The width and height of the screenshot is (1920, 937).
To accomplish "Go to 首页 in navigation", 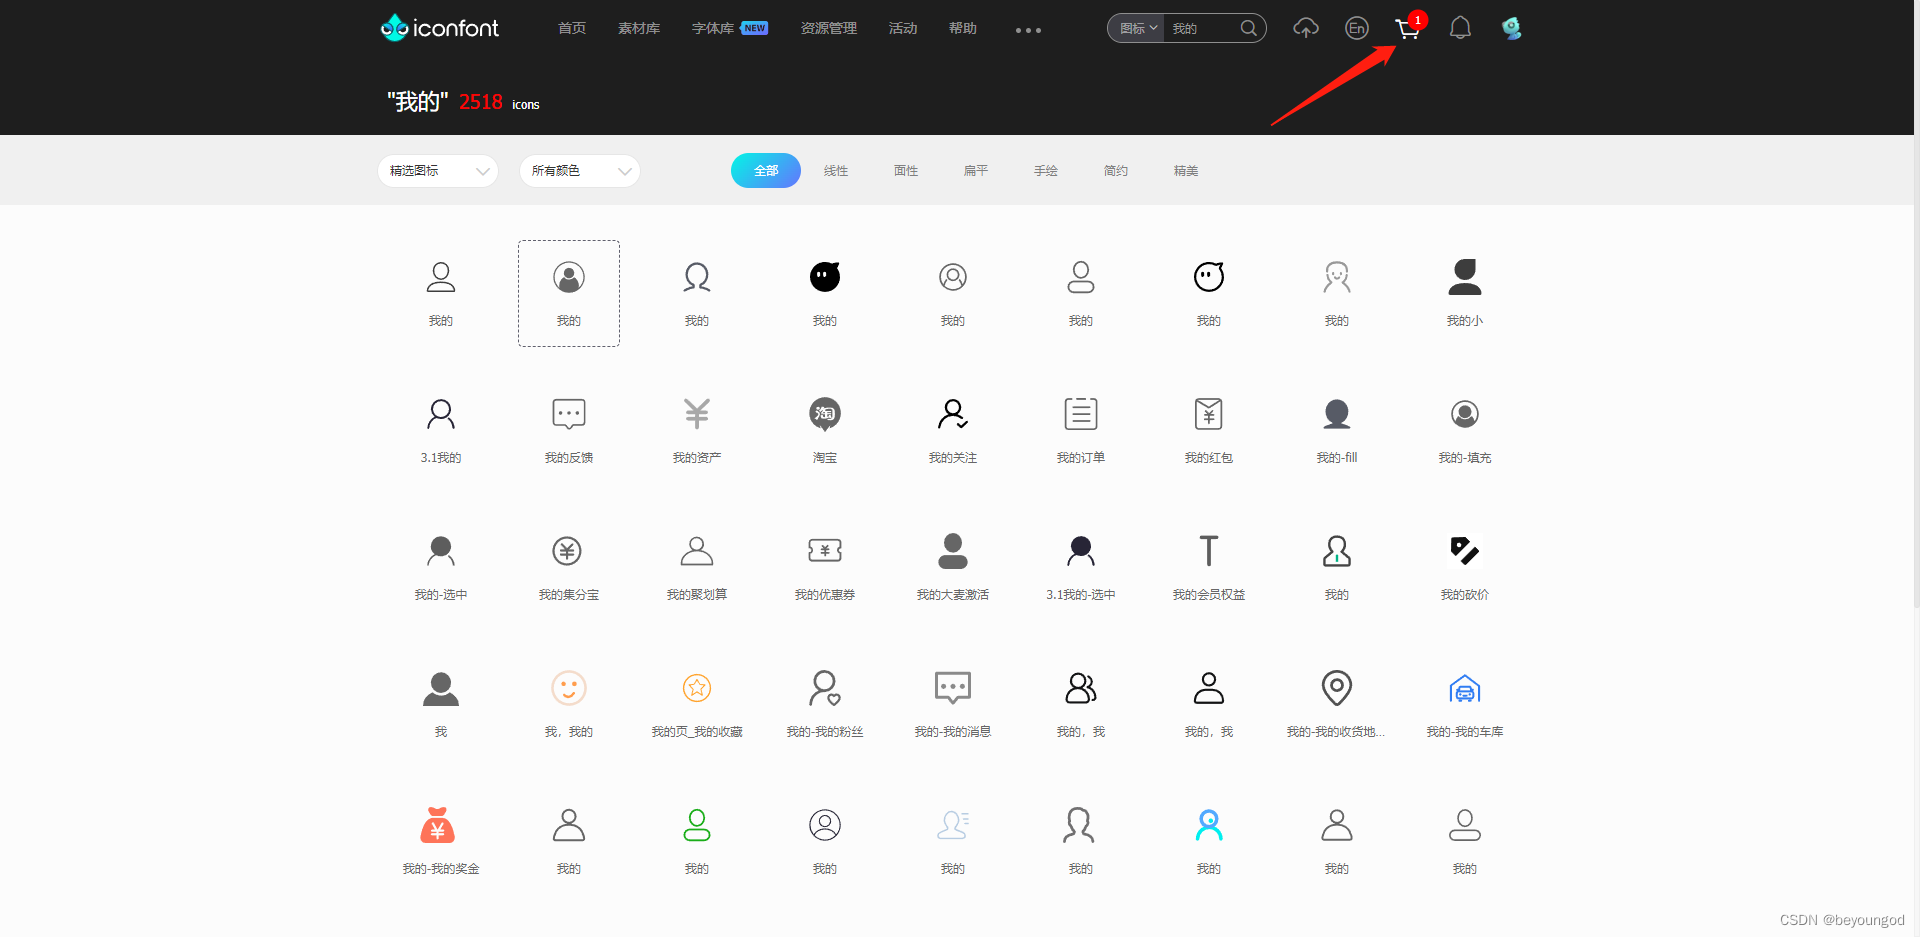I will pyautogui.click(x=572, y=28).
